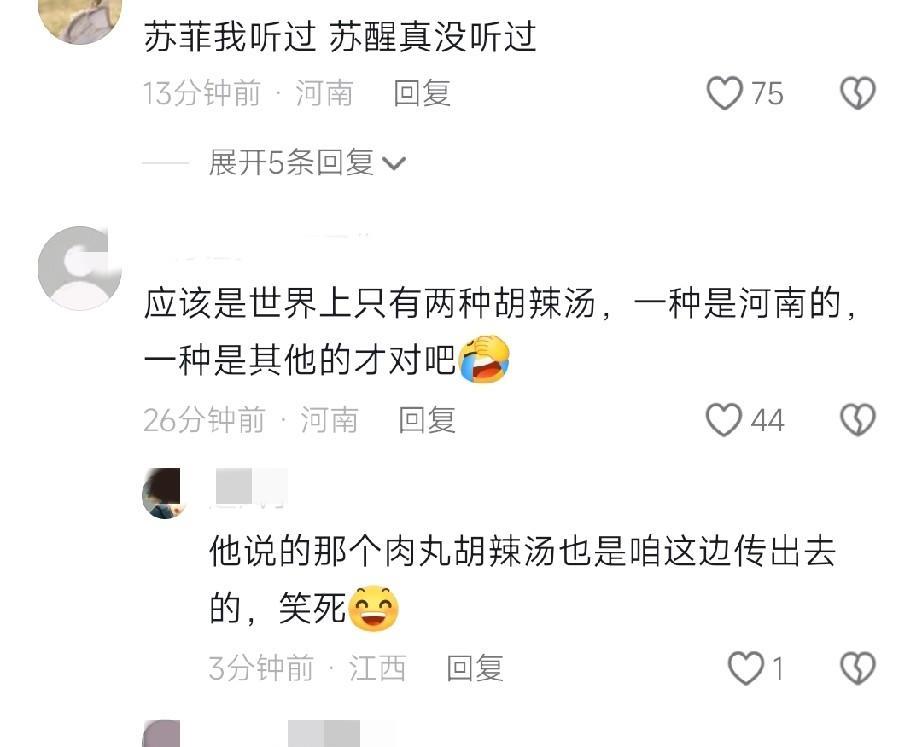Open the partially visible bottom reply avatar
The height and width of the screenshot is (747, 922).
(x=162, y=733)
